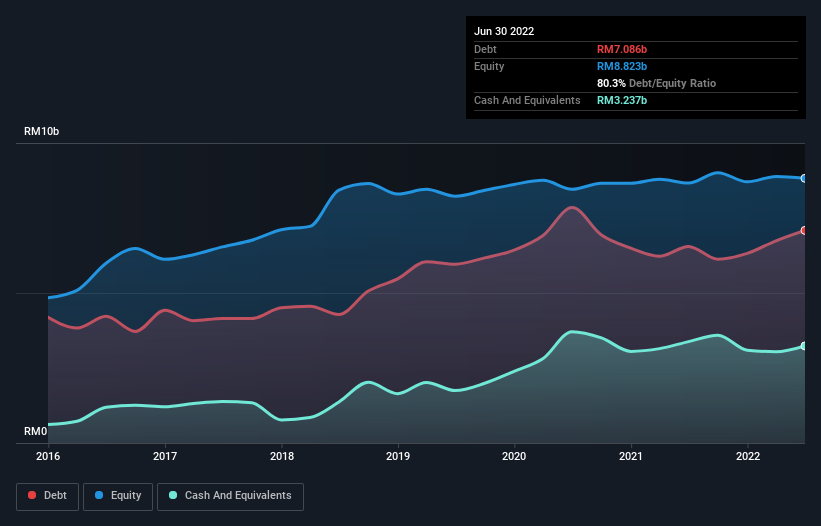Toggle Cash And Equivalents legend button
821x526 pixels.
click(230, 496)
